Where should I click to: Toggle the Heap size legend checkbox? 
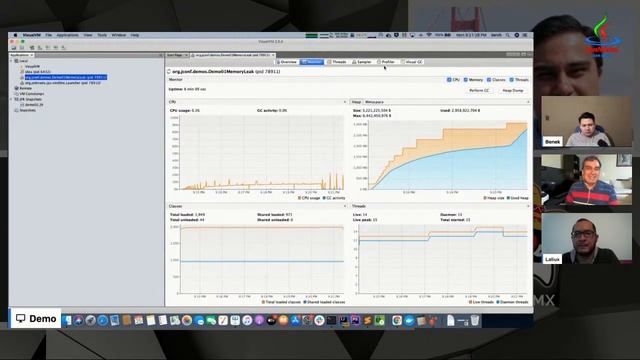pos(485,198)
